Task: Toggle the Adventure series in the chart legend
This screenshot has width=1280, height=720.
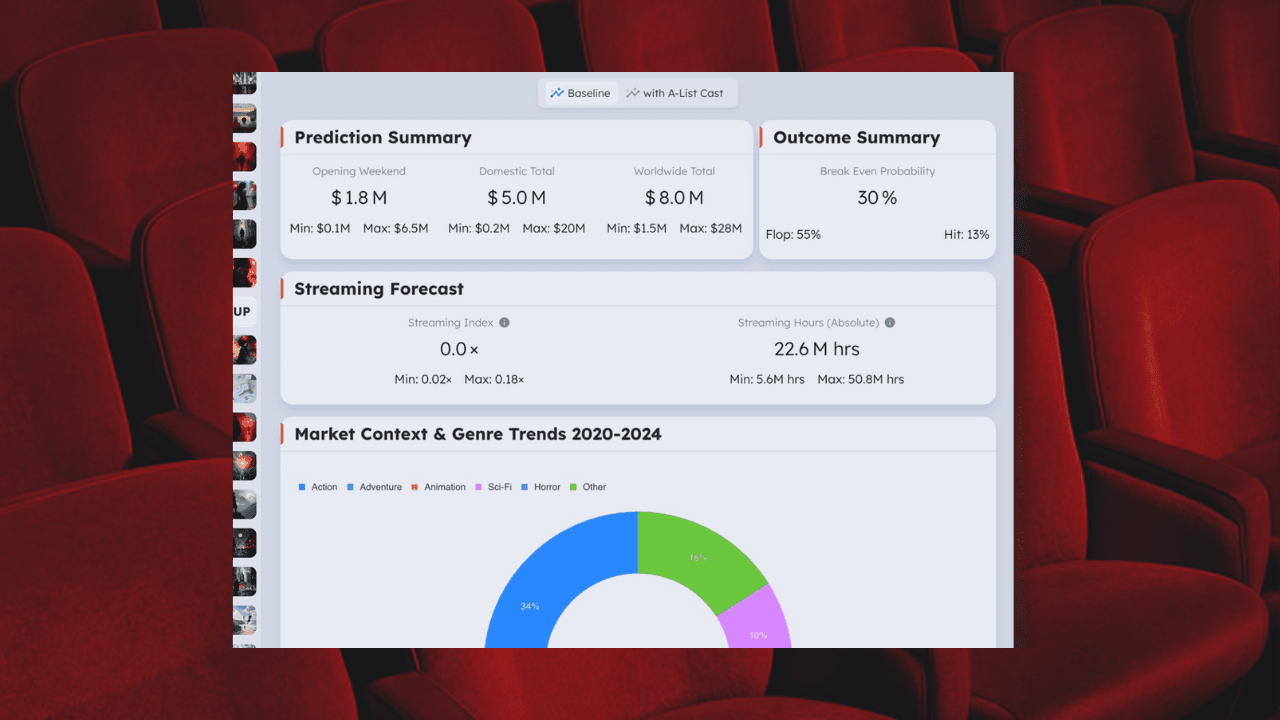Action: coord(374,487)
